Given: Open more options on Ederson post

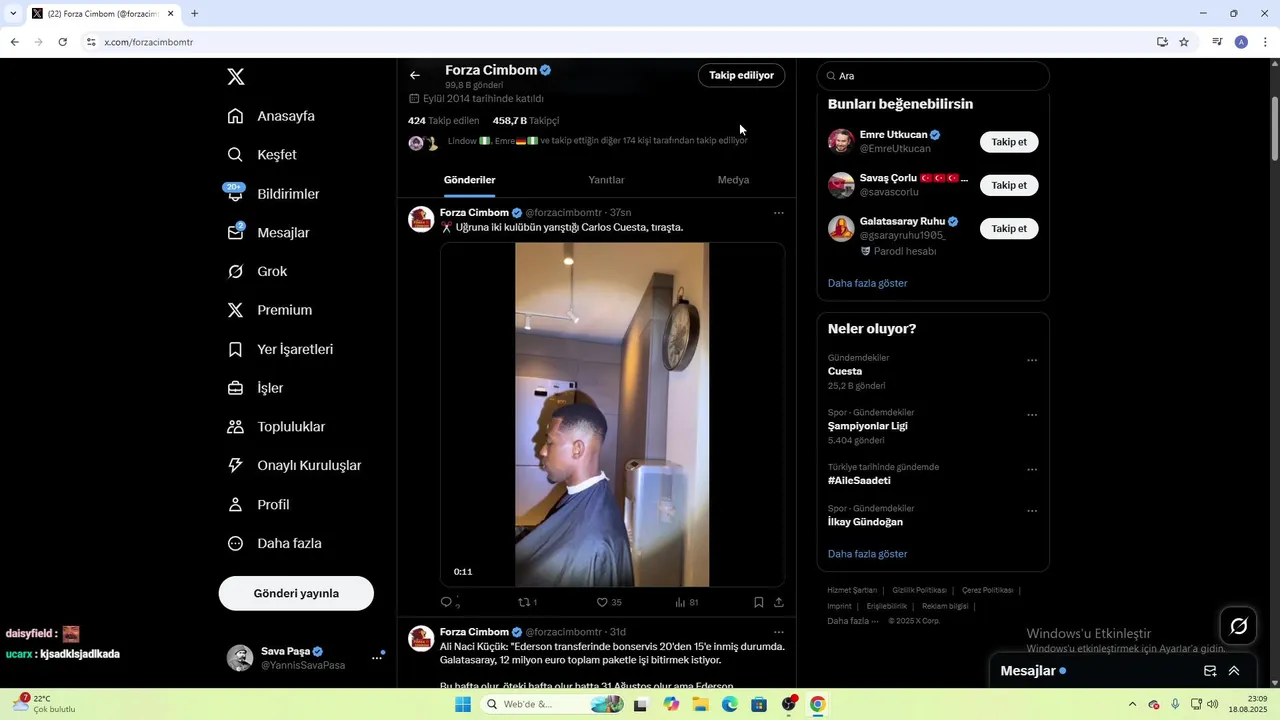Looking at the screenshot, I should point(778,632).
